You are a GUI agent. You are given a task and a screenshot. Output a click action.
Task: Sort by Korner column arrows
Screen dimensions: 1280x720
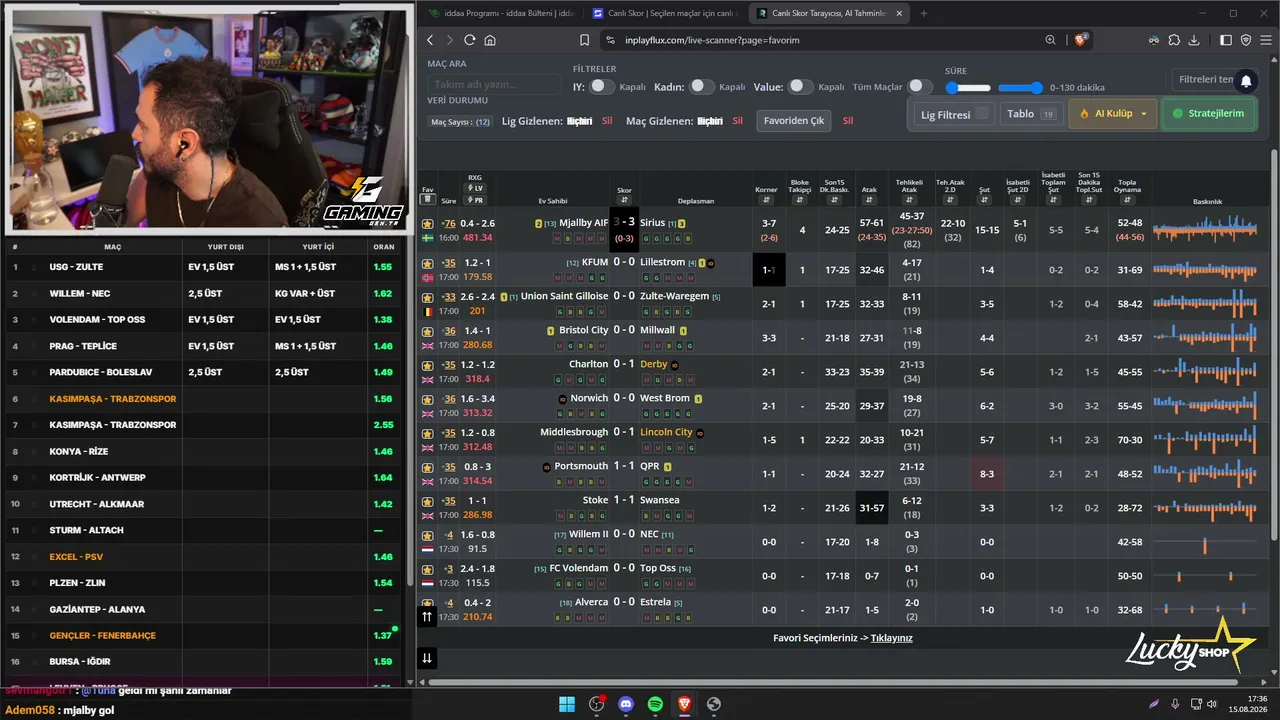(766, 200)
